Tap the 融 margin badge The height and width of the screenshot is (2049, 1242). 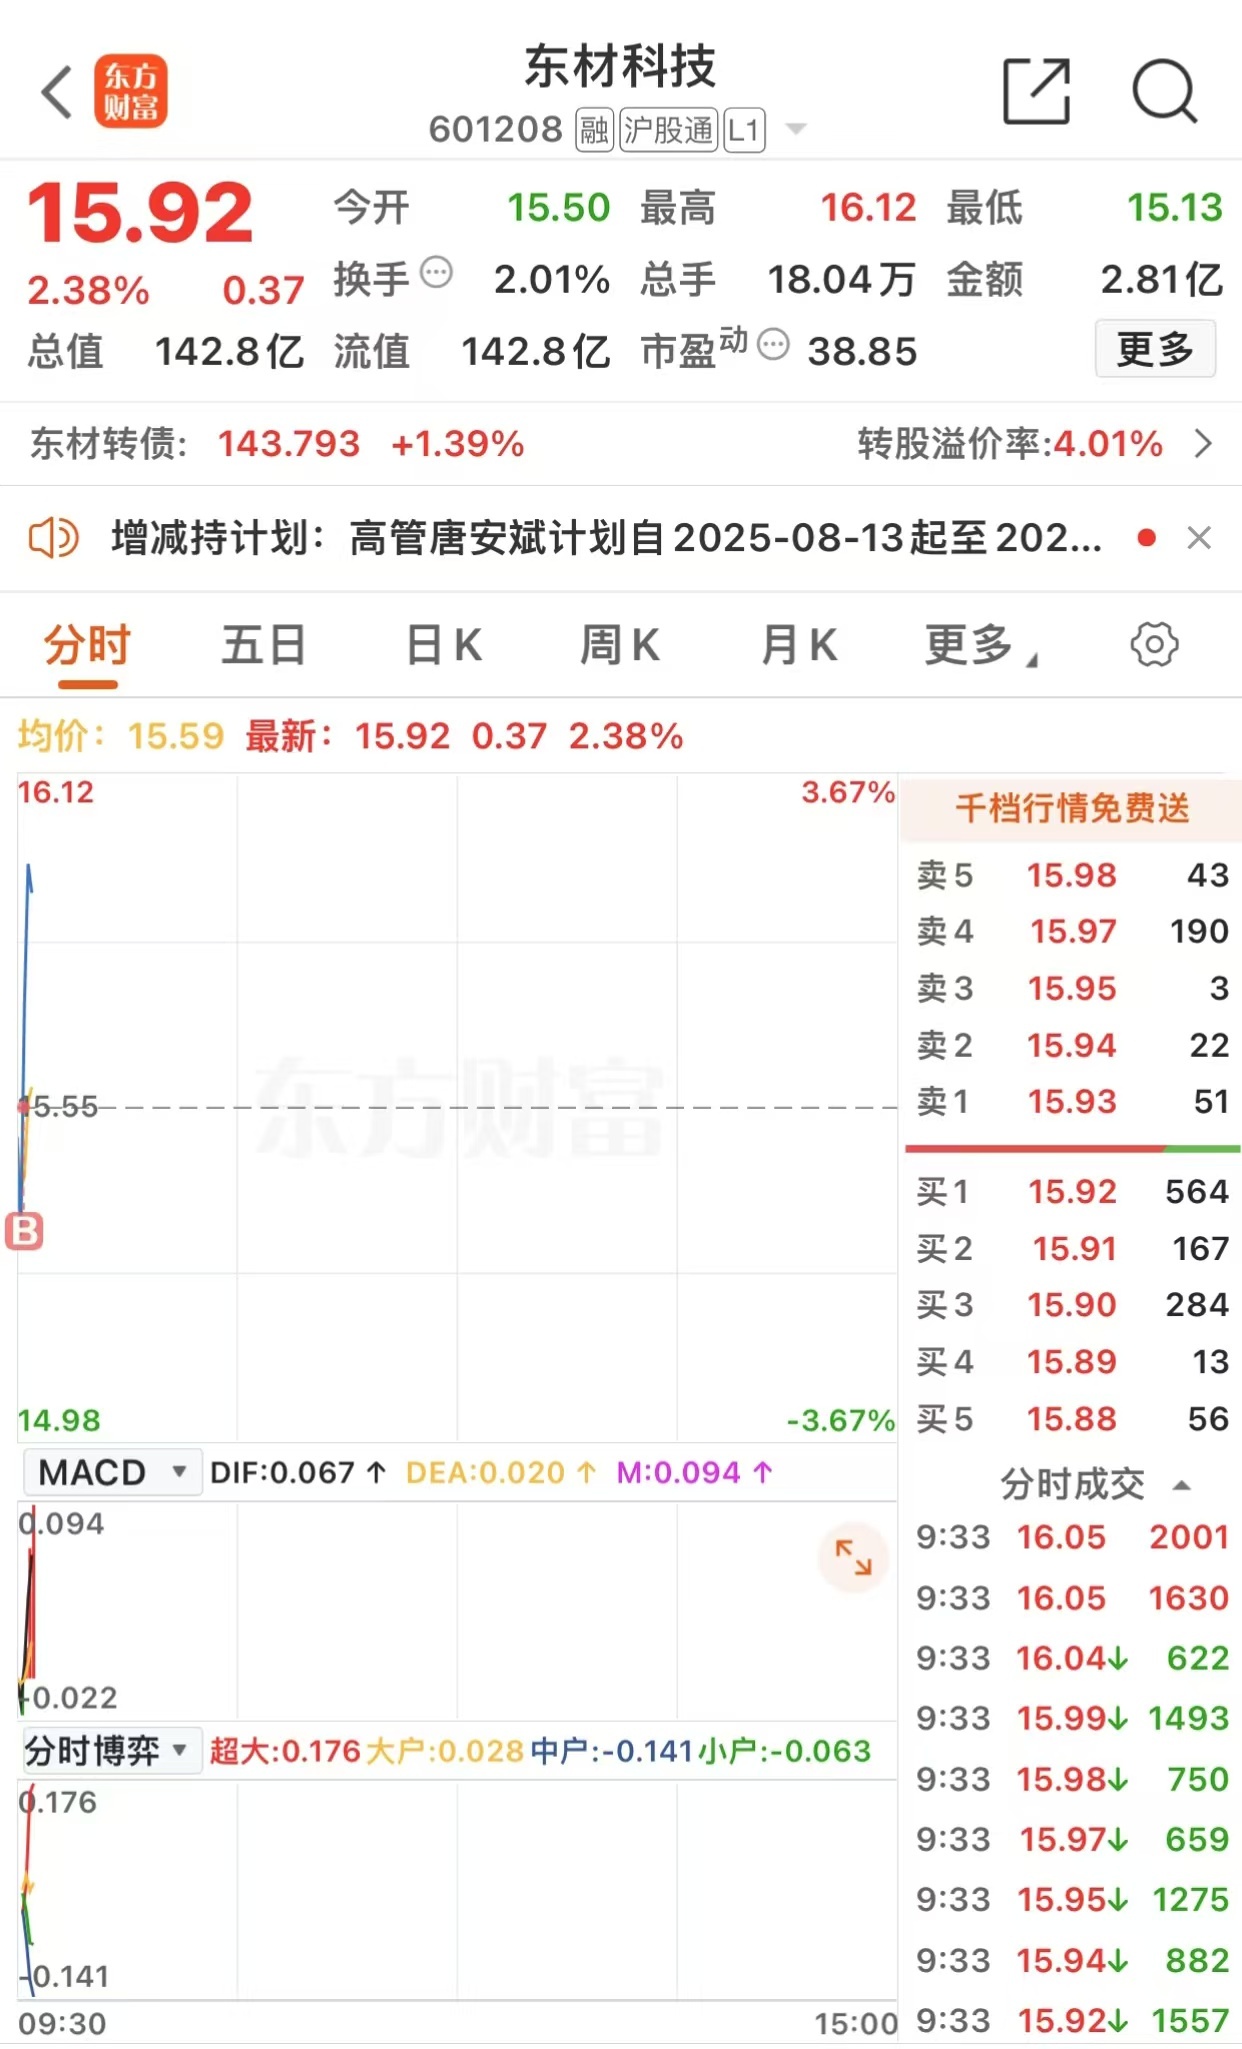[x=594, y=130]
